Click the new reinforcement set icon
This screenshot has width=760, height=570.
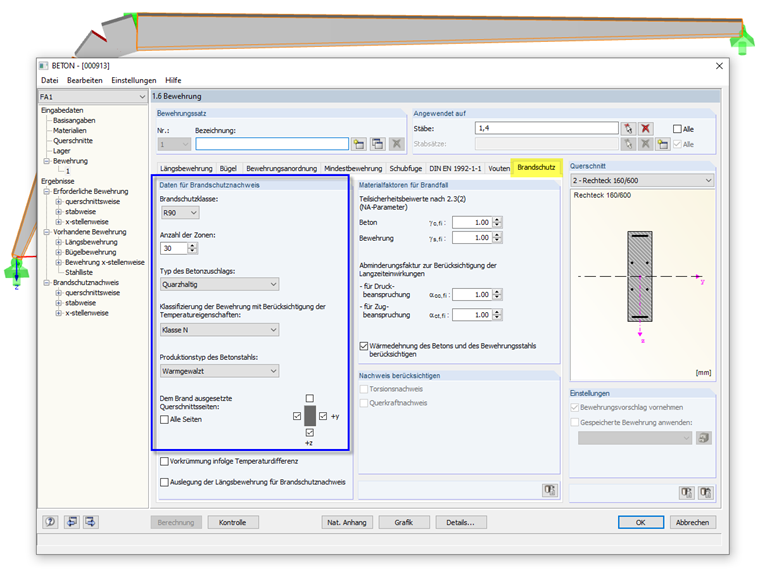point(359,144)
